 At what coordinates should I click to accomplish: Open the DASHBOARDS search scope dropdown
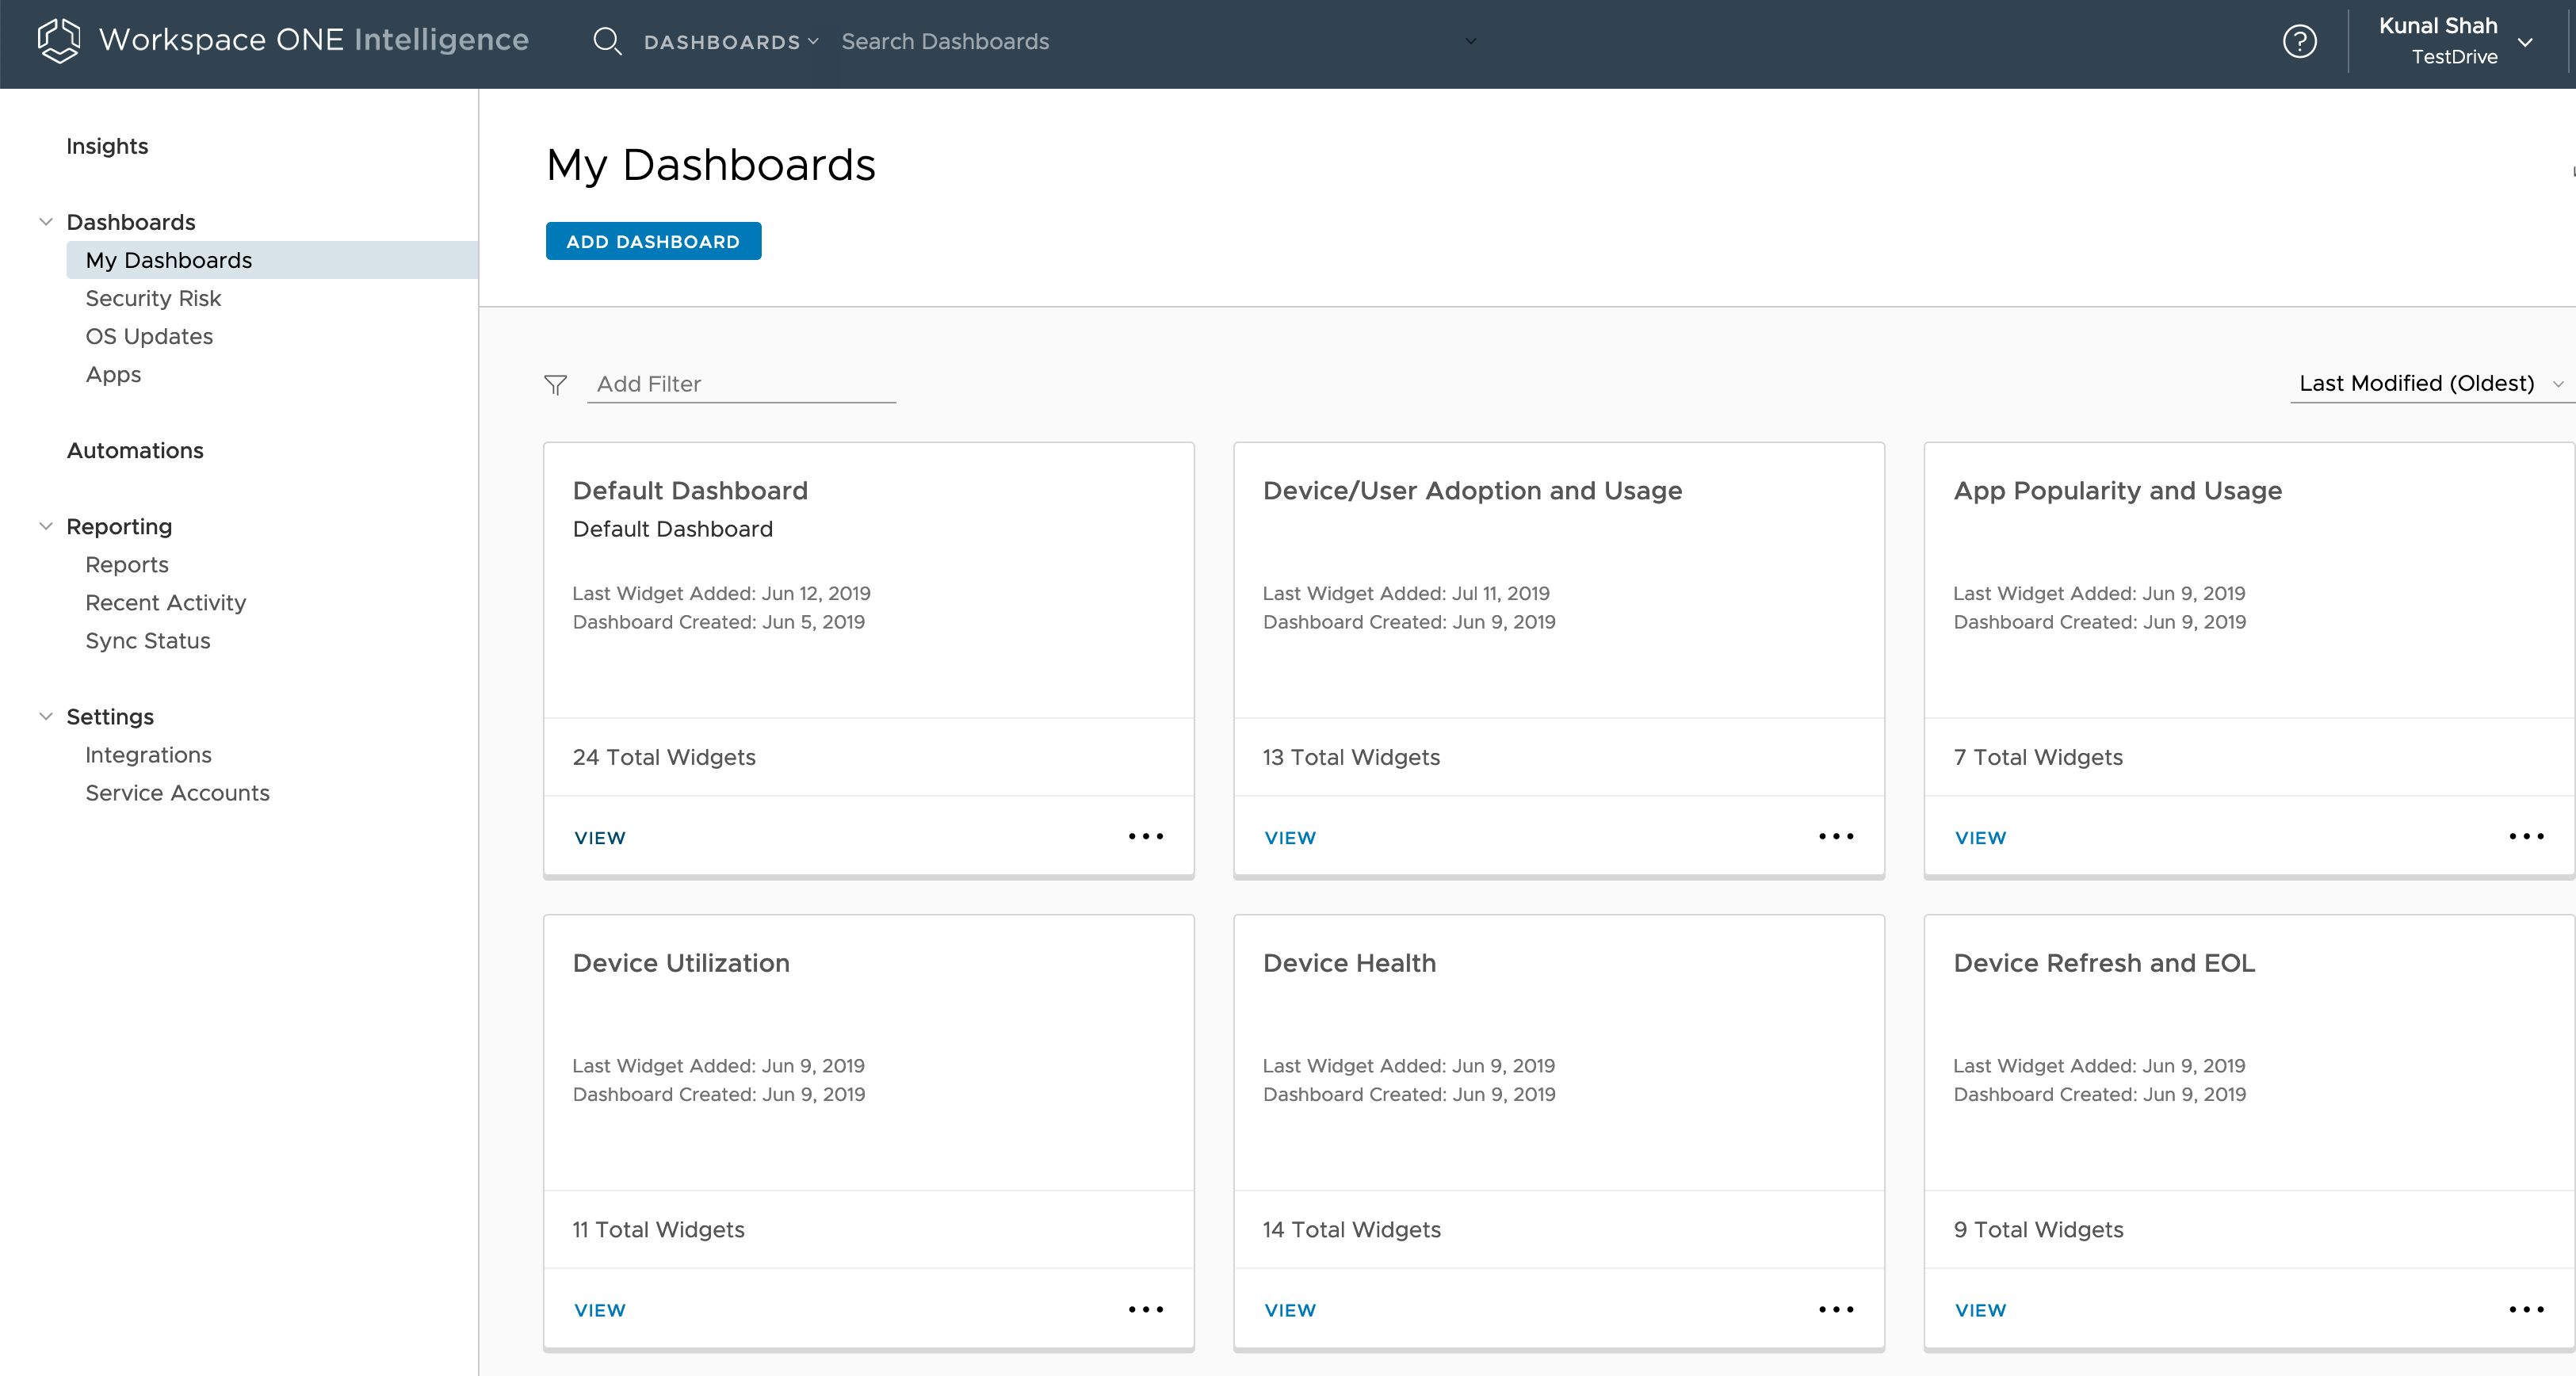pyautogui.click(x=731, y=42)
